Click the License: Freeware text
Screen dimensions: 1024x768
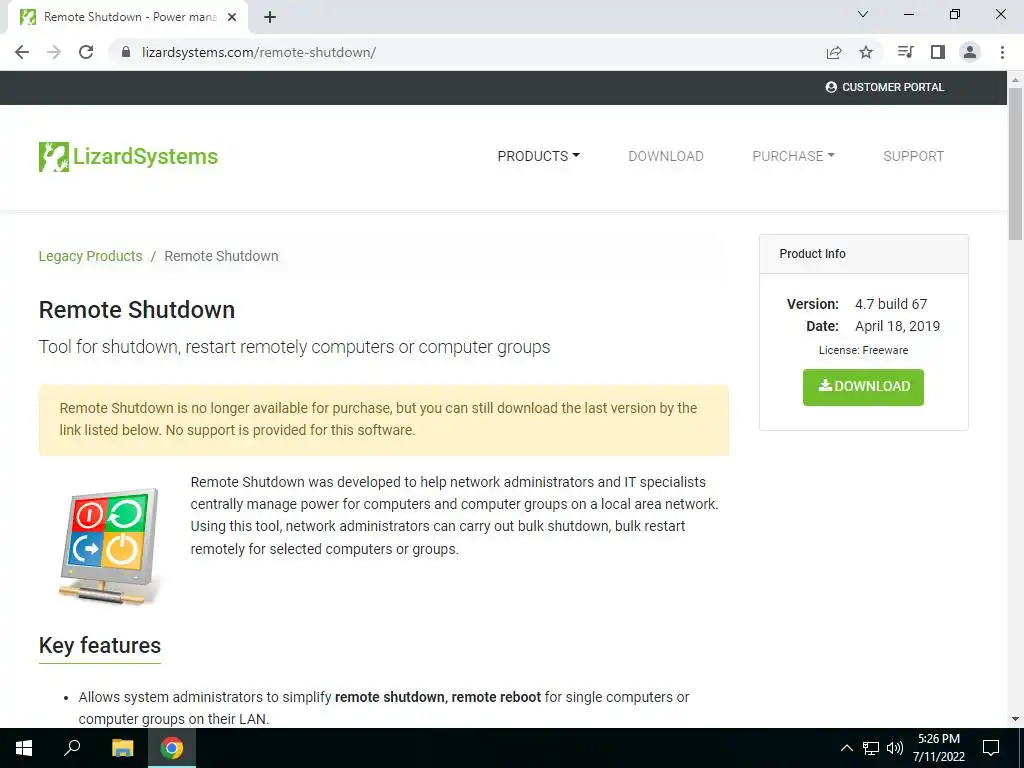coord(863,350)
